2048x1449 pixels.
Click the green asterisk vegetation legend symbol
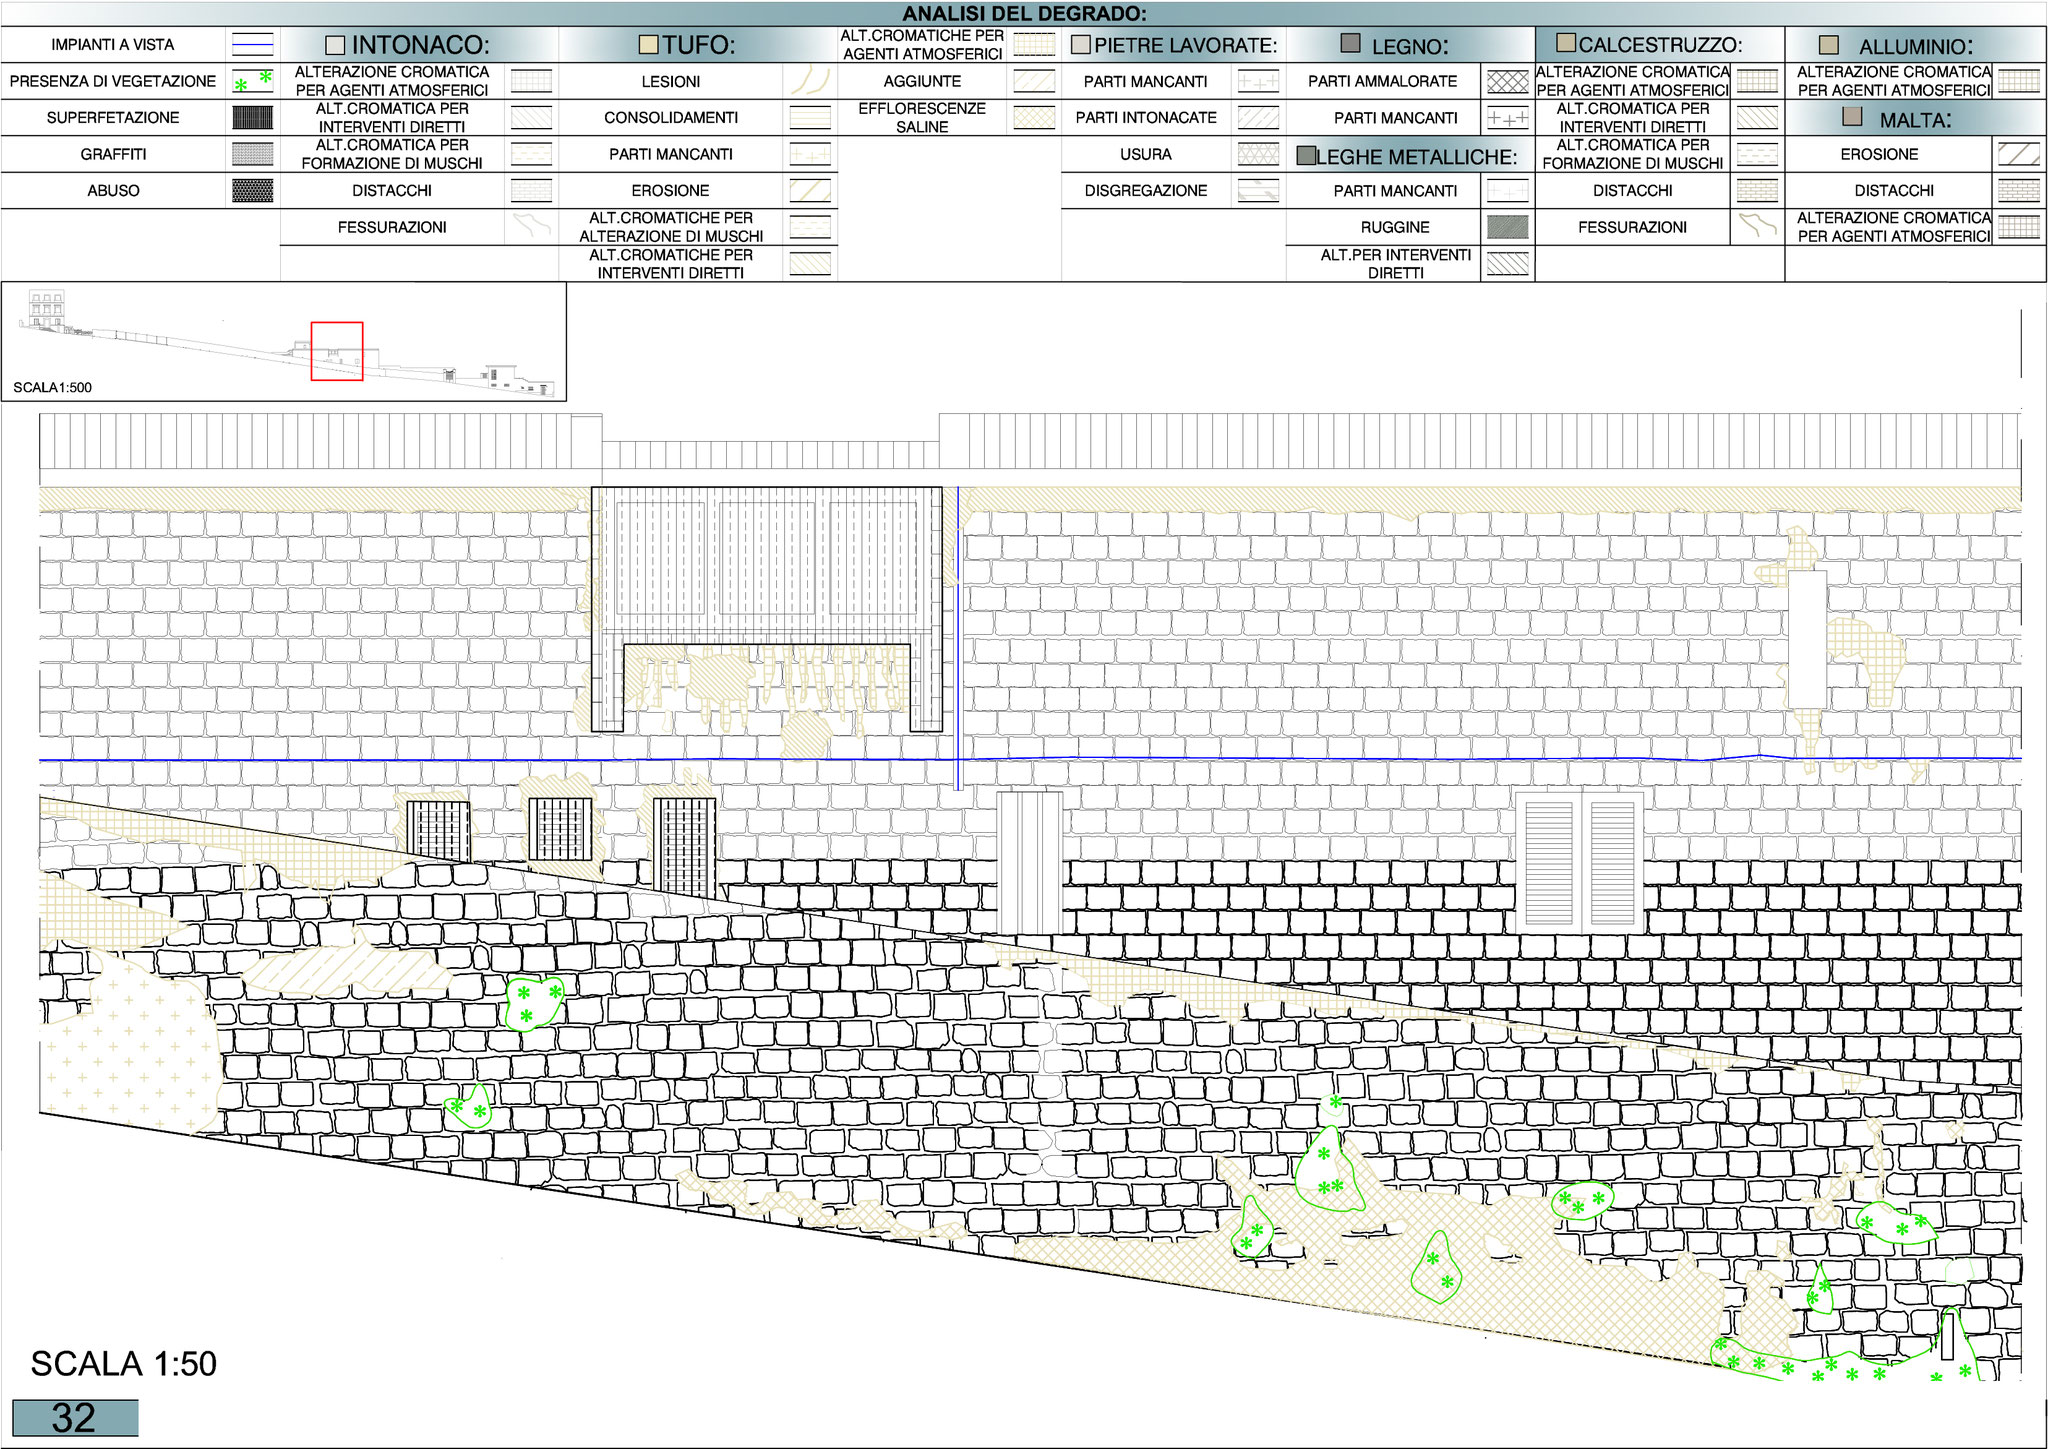coord(252,81)
